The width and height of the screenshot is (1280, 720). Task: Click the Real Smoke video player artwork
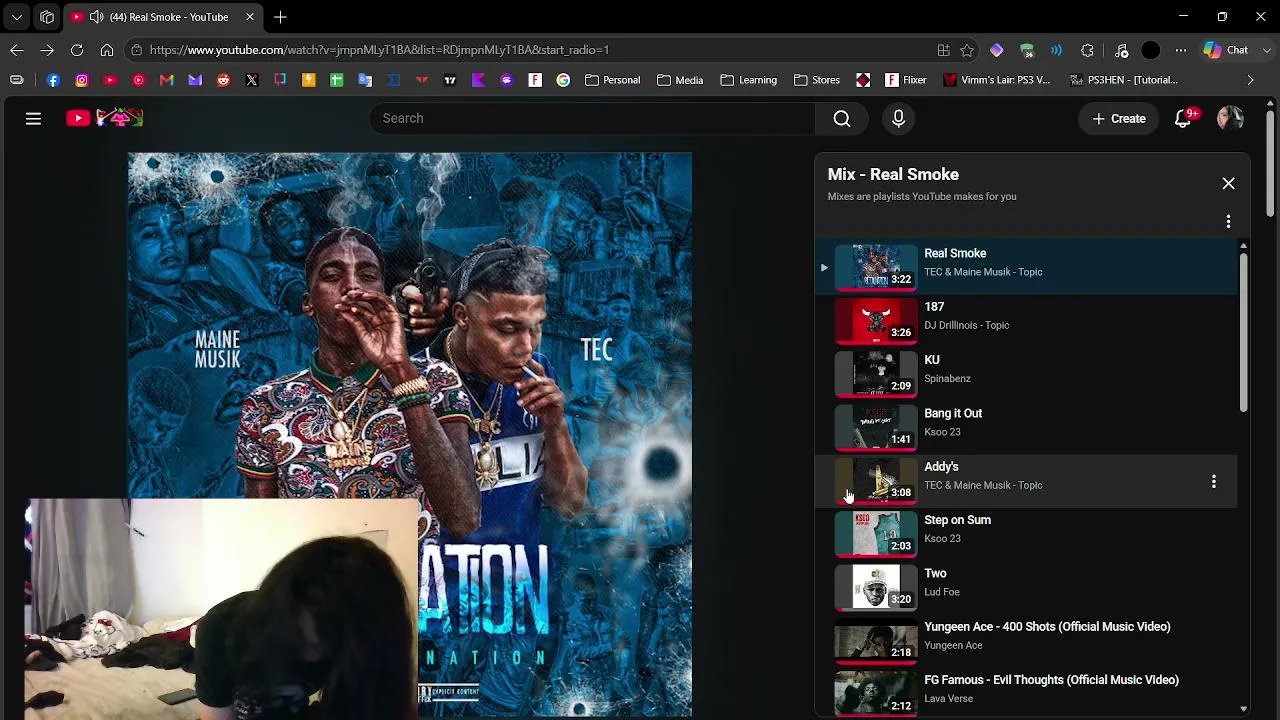click(x=410, y=435)
